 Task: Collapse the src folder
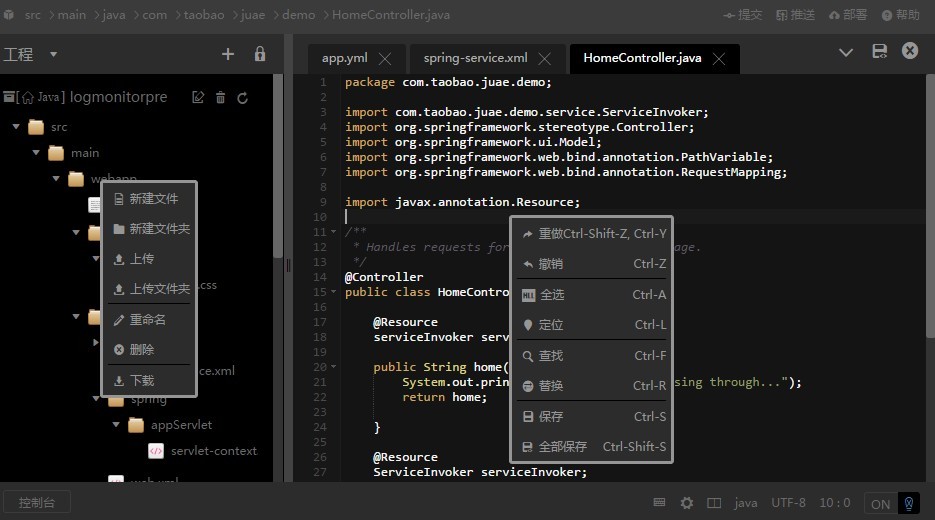16,126
